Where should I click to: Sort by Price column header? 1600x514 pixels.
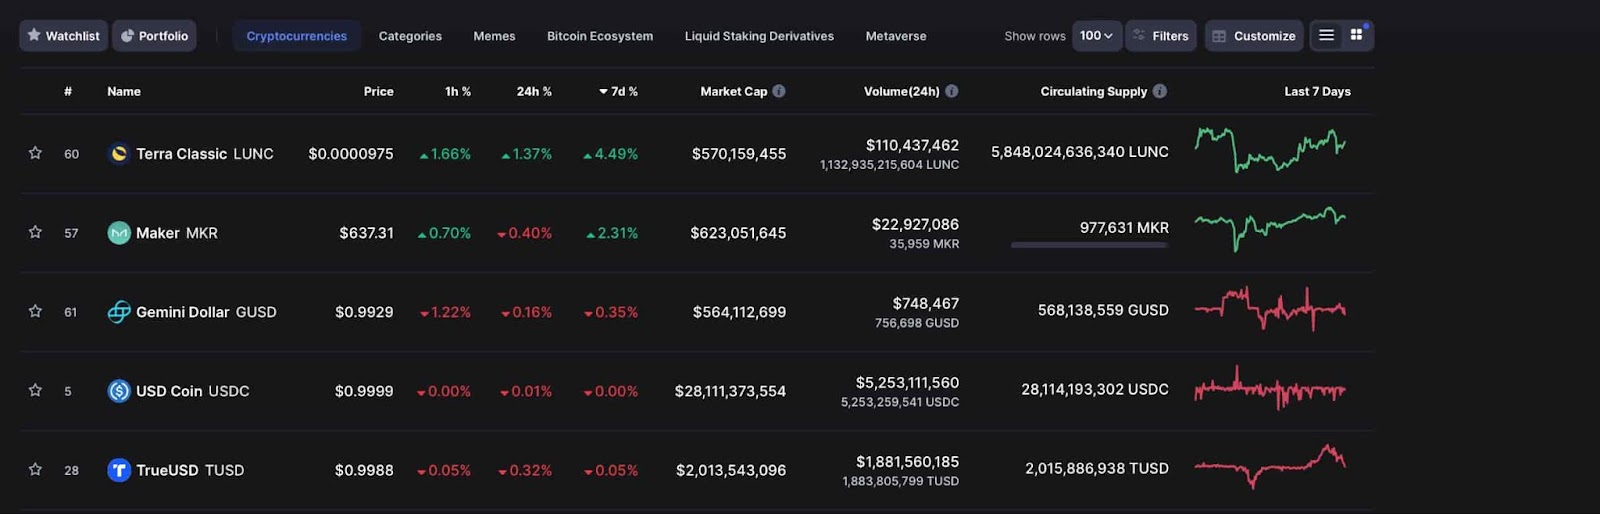[378, 91]
